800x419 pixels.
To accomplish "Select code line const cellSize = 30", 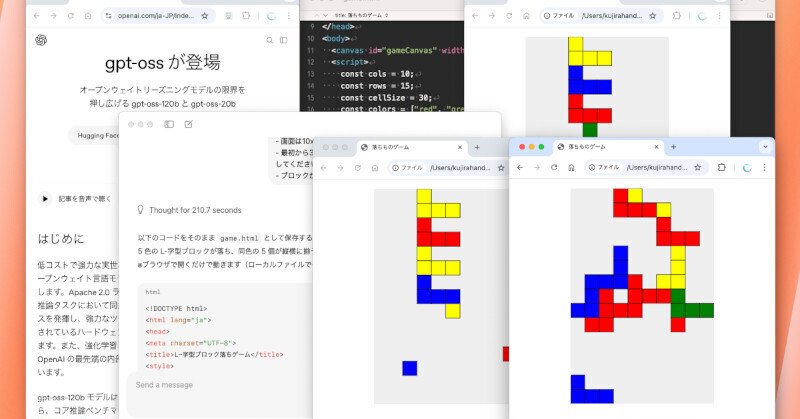I will tap(386, 97).
